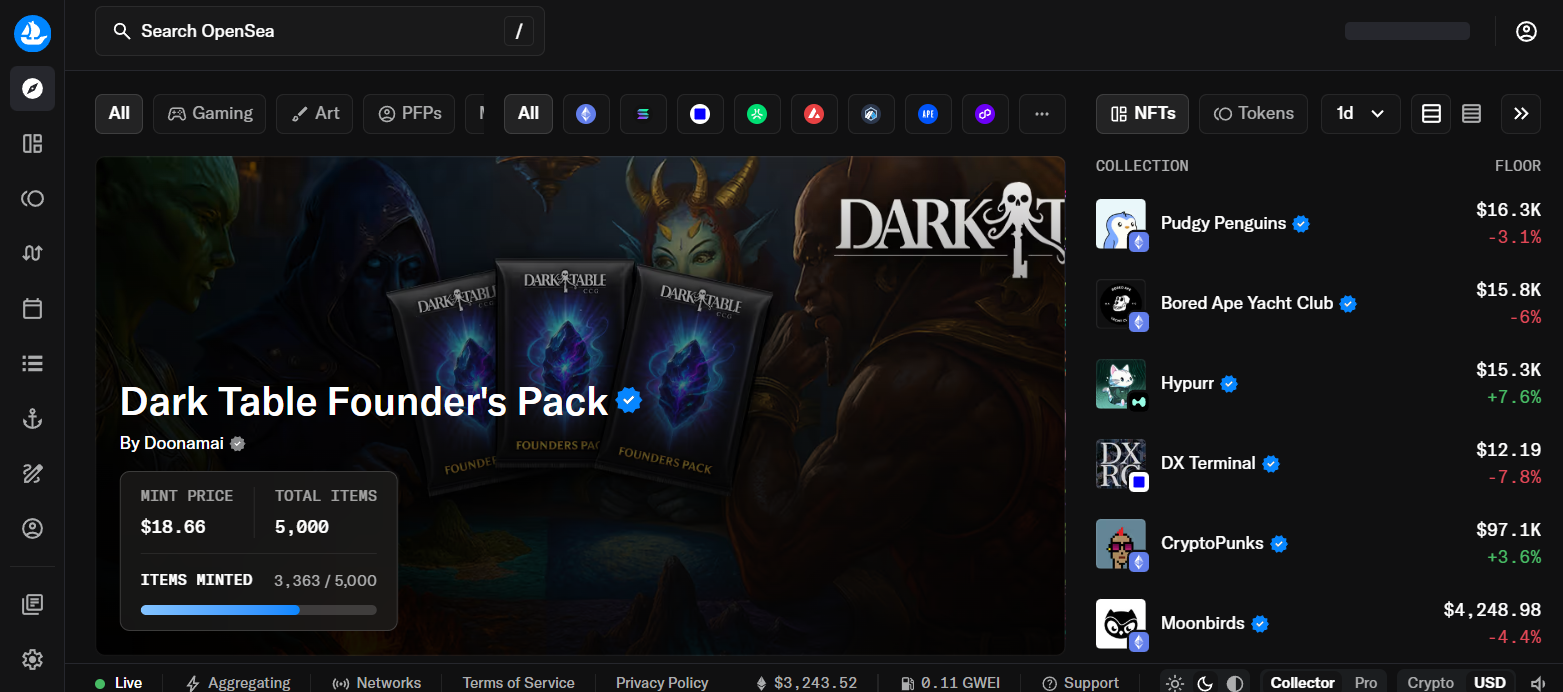The image size is (1563, 692).
Task: Switch to the Tokens tab
Action: coord(1254,114)
